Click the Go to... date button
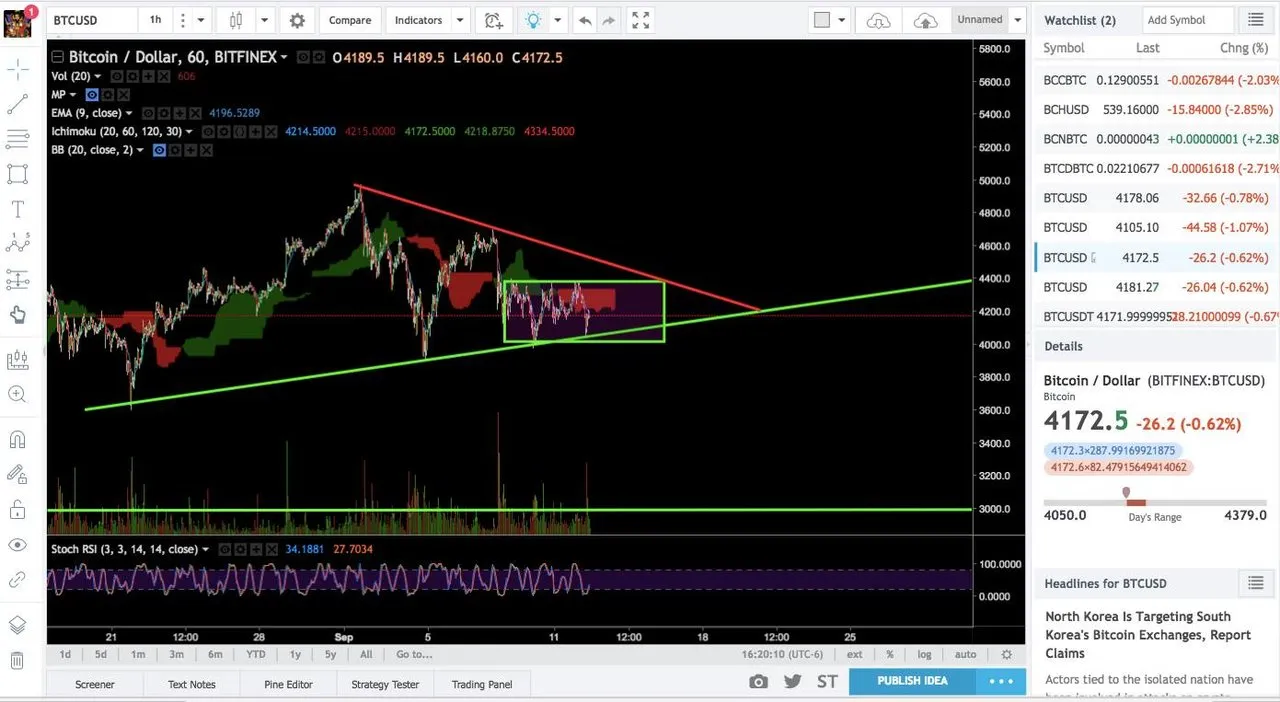This screenshot has height=702, width=1280. 414,654
